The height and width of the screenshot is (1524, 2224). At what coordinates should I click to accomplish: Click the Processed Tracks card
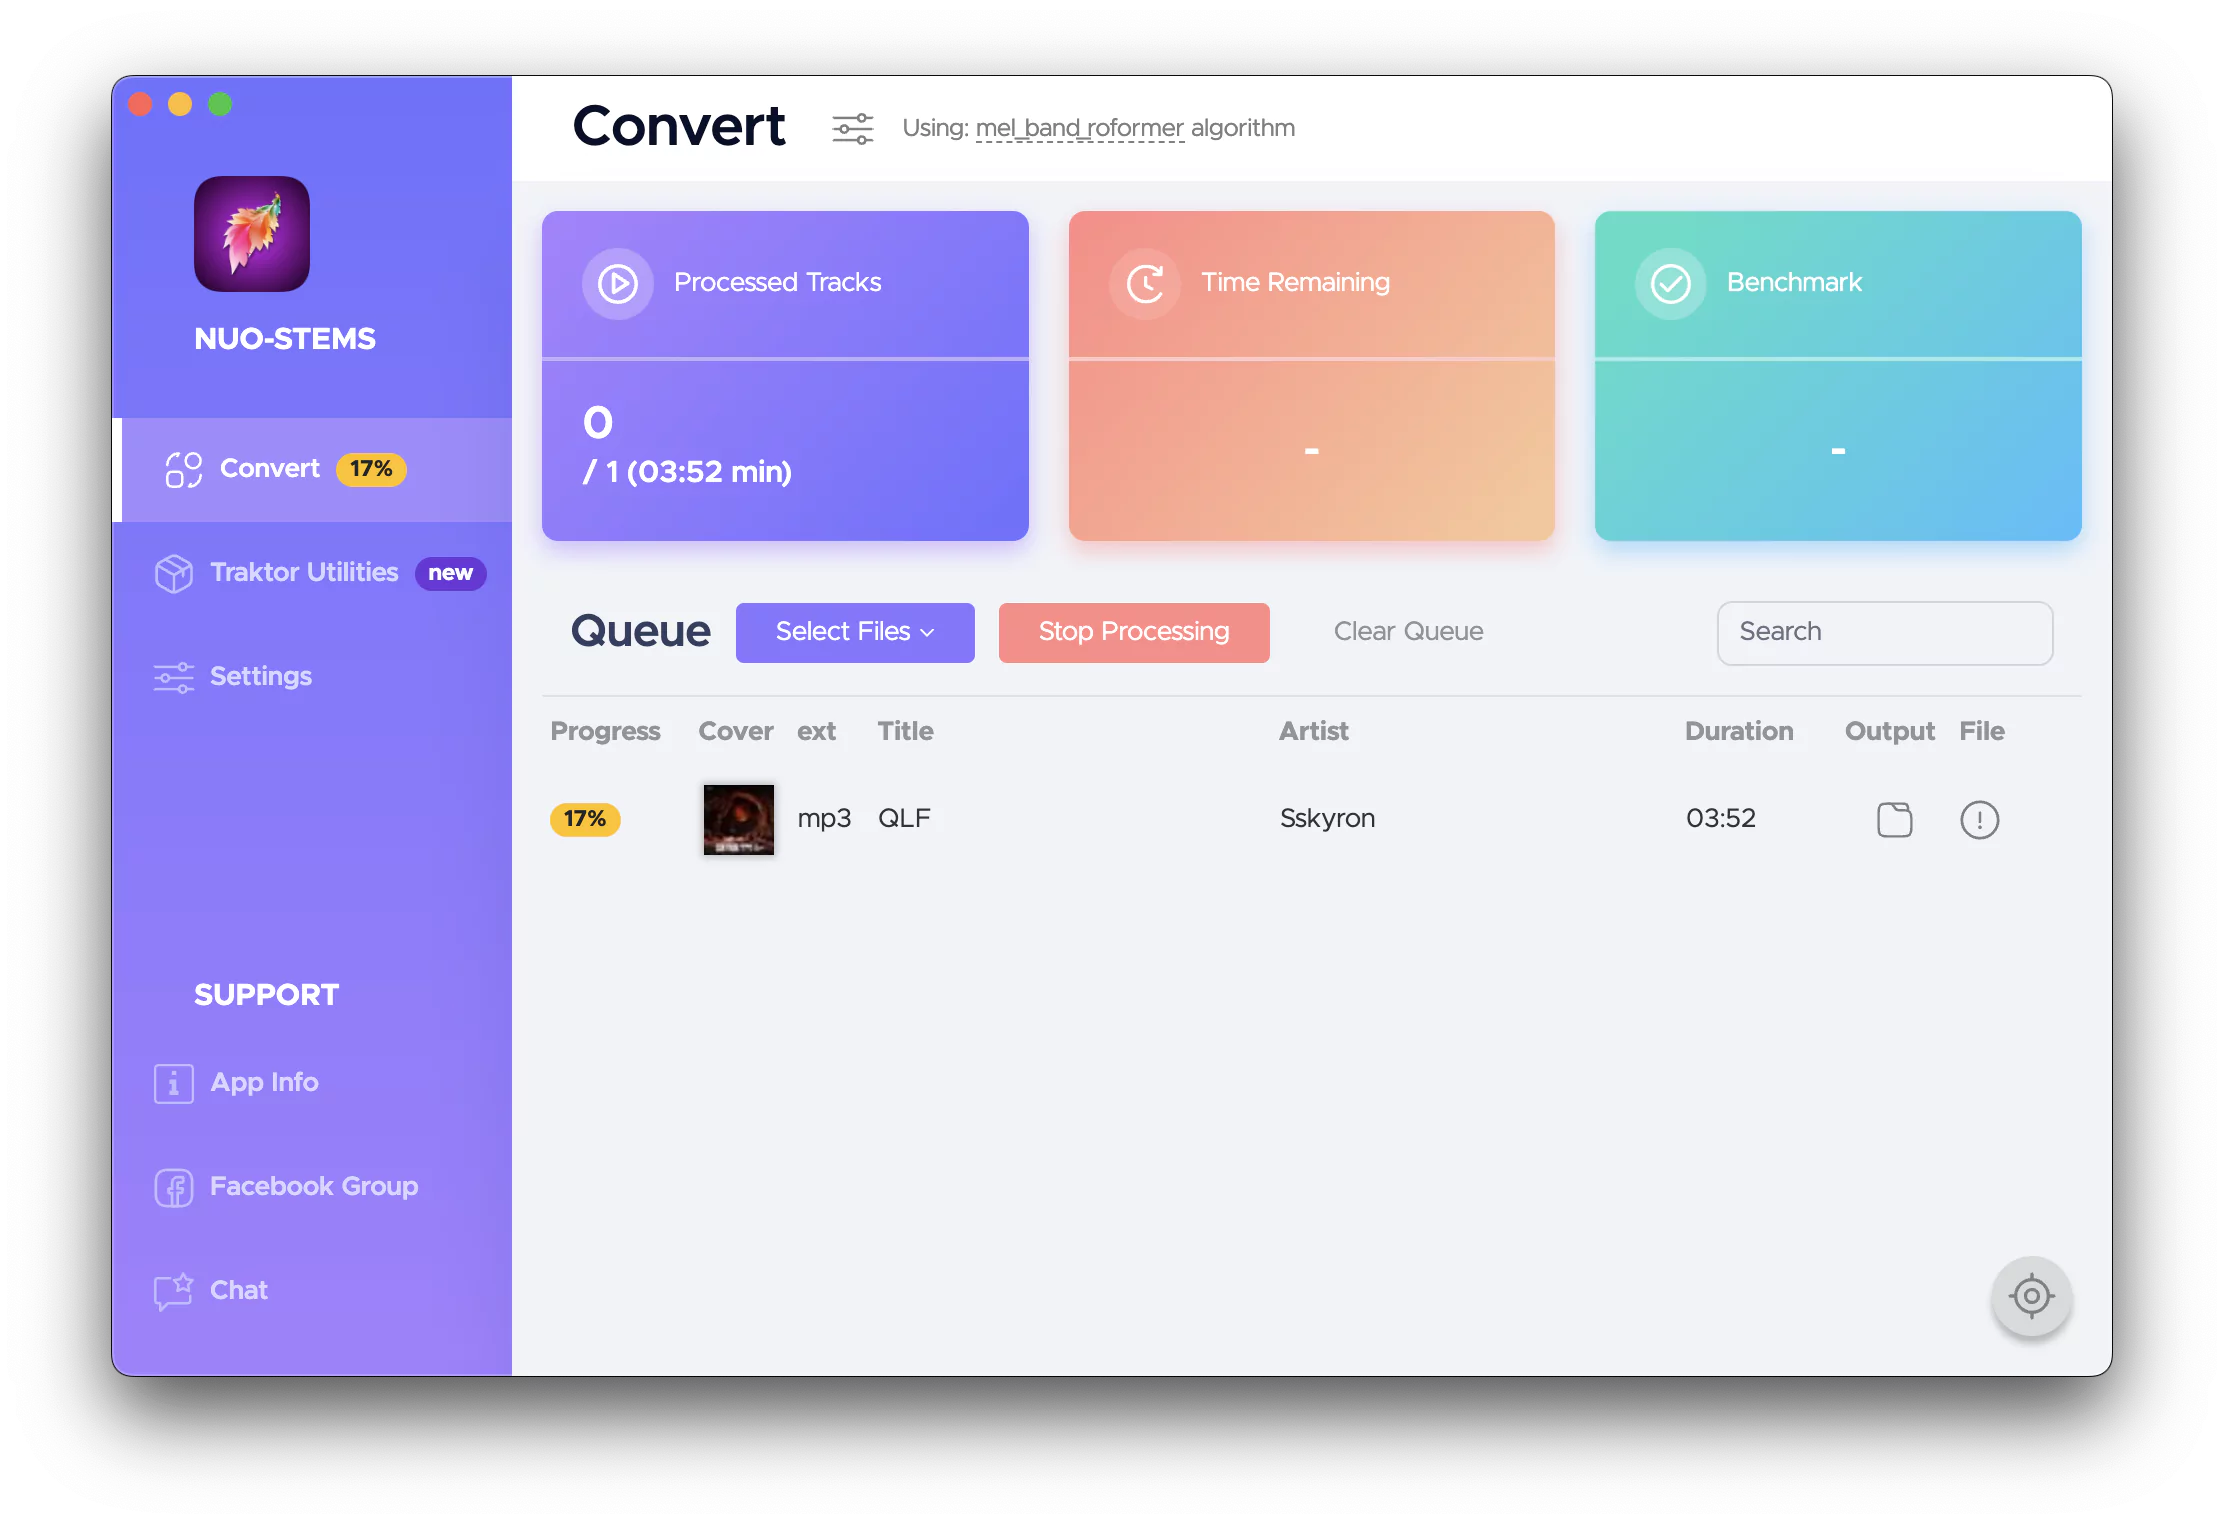click(785, 376)
